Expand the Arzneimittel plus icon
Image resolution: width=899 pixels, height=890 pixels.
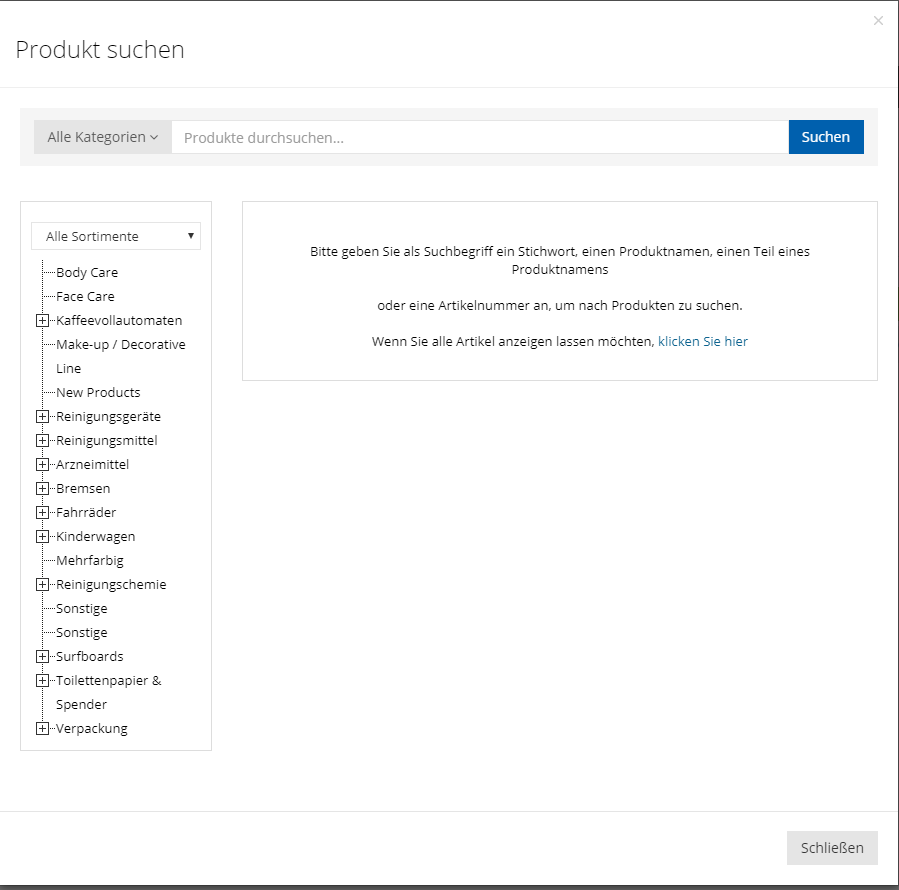point(42,465)
